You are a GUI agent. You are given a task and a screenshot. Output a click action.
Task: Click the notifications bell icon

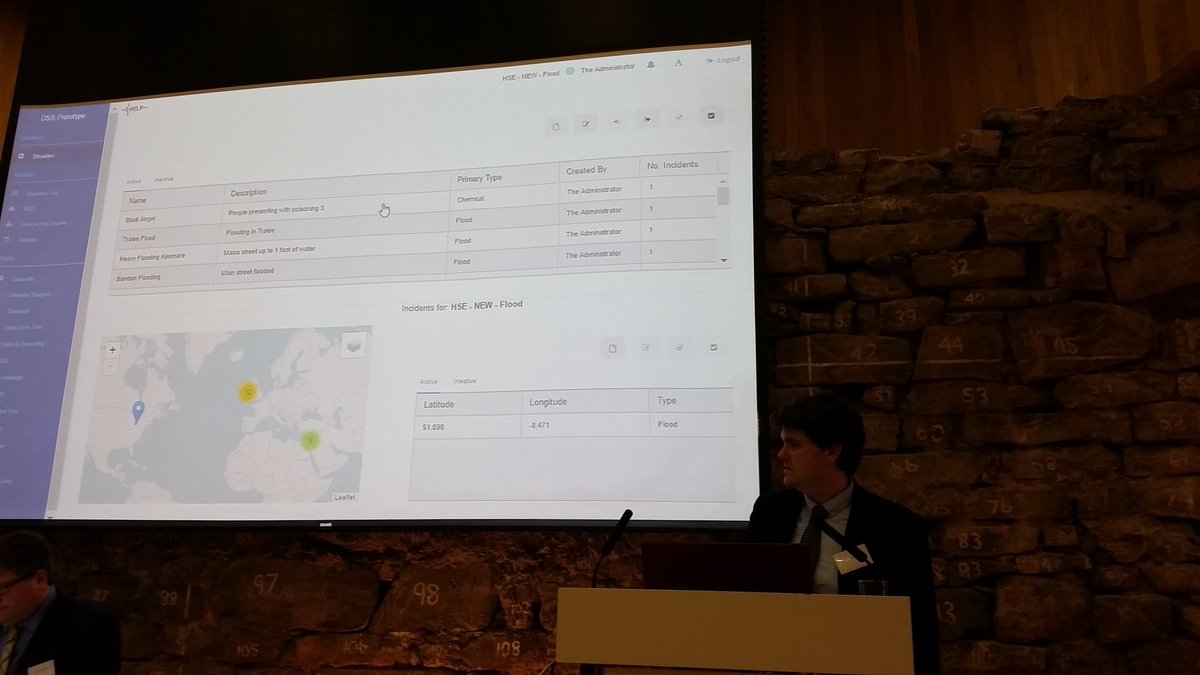pyautogui.click(x=652, y=65)
